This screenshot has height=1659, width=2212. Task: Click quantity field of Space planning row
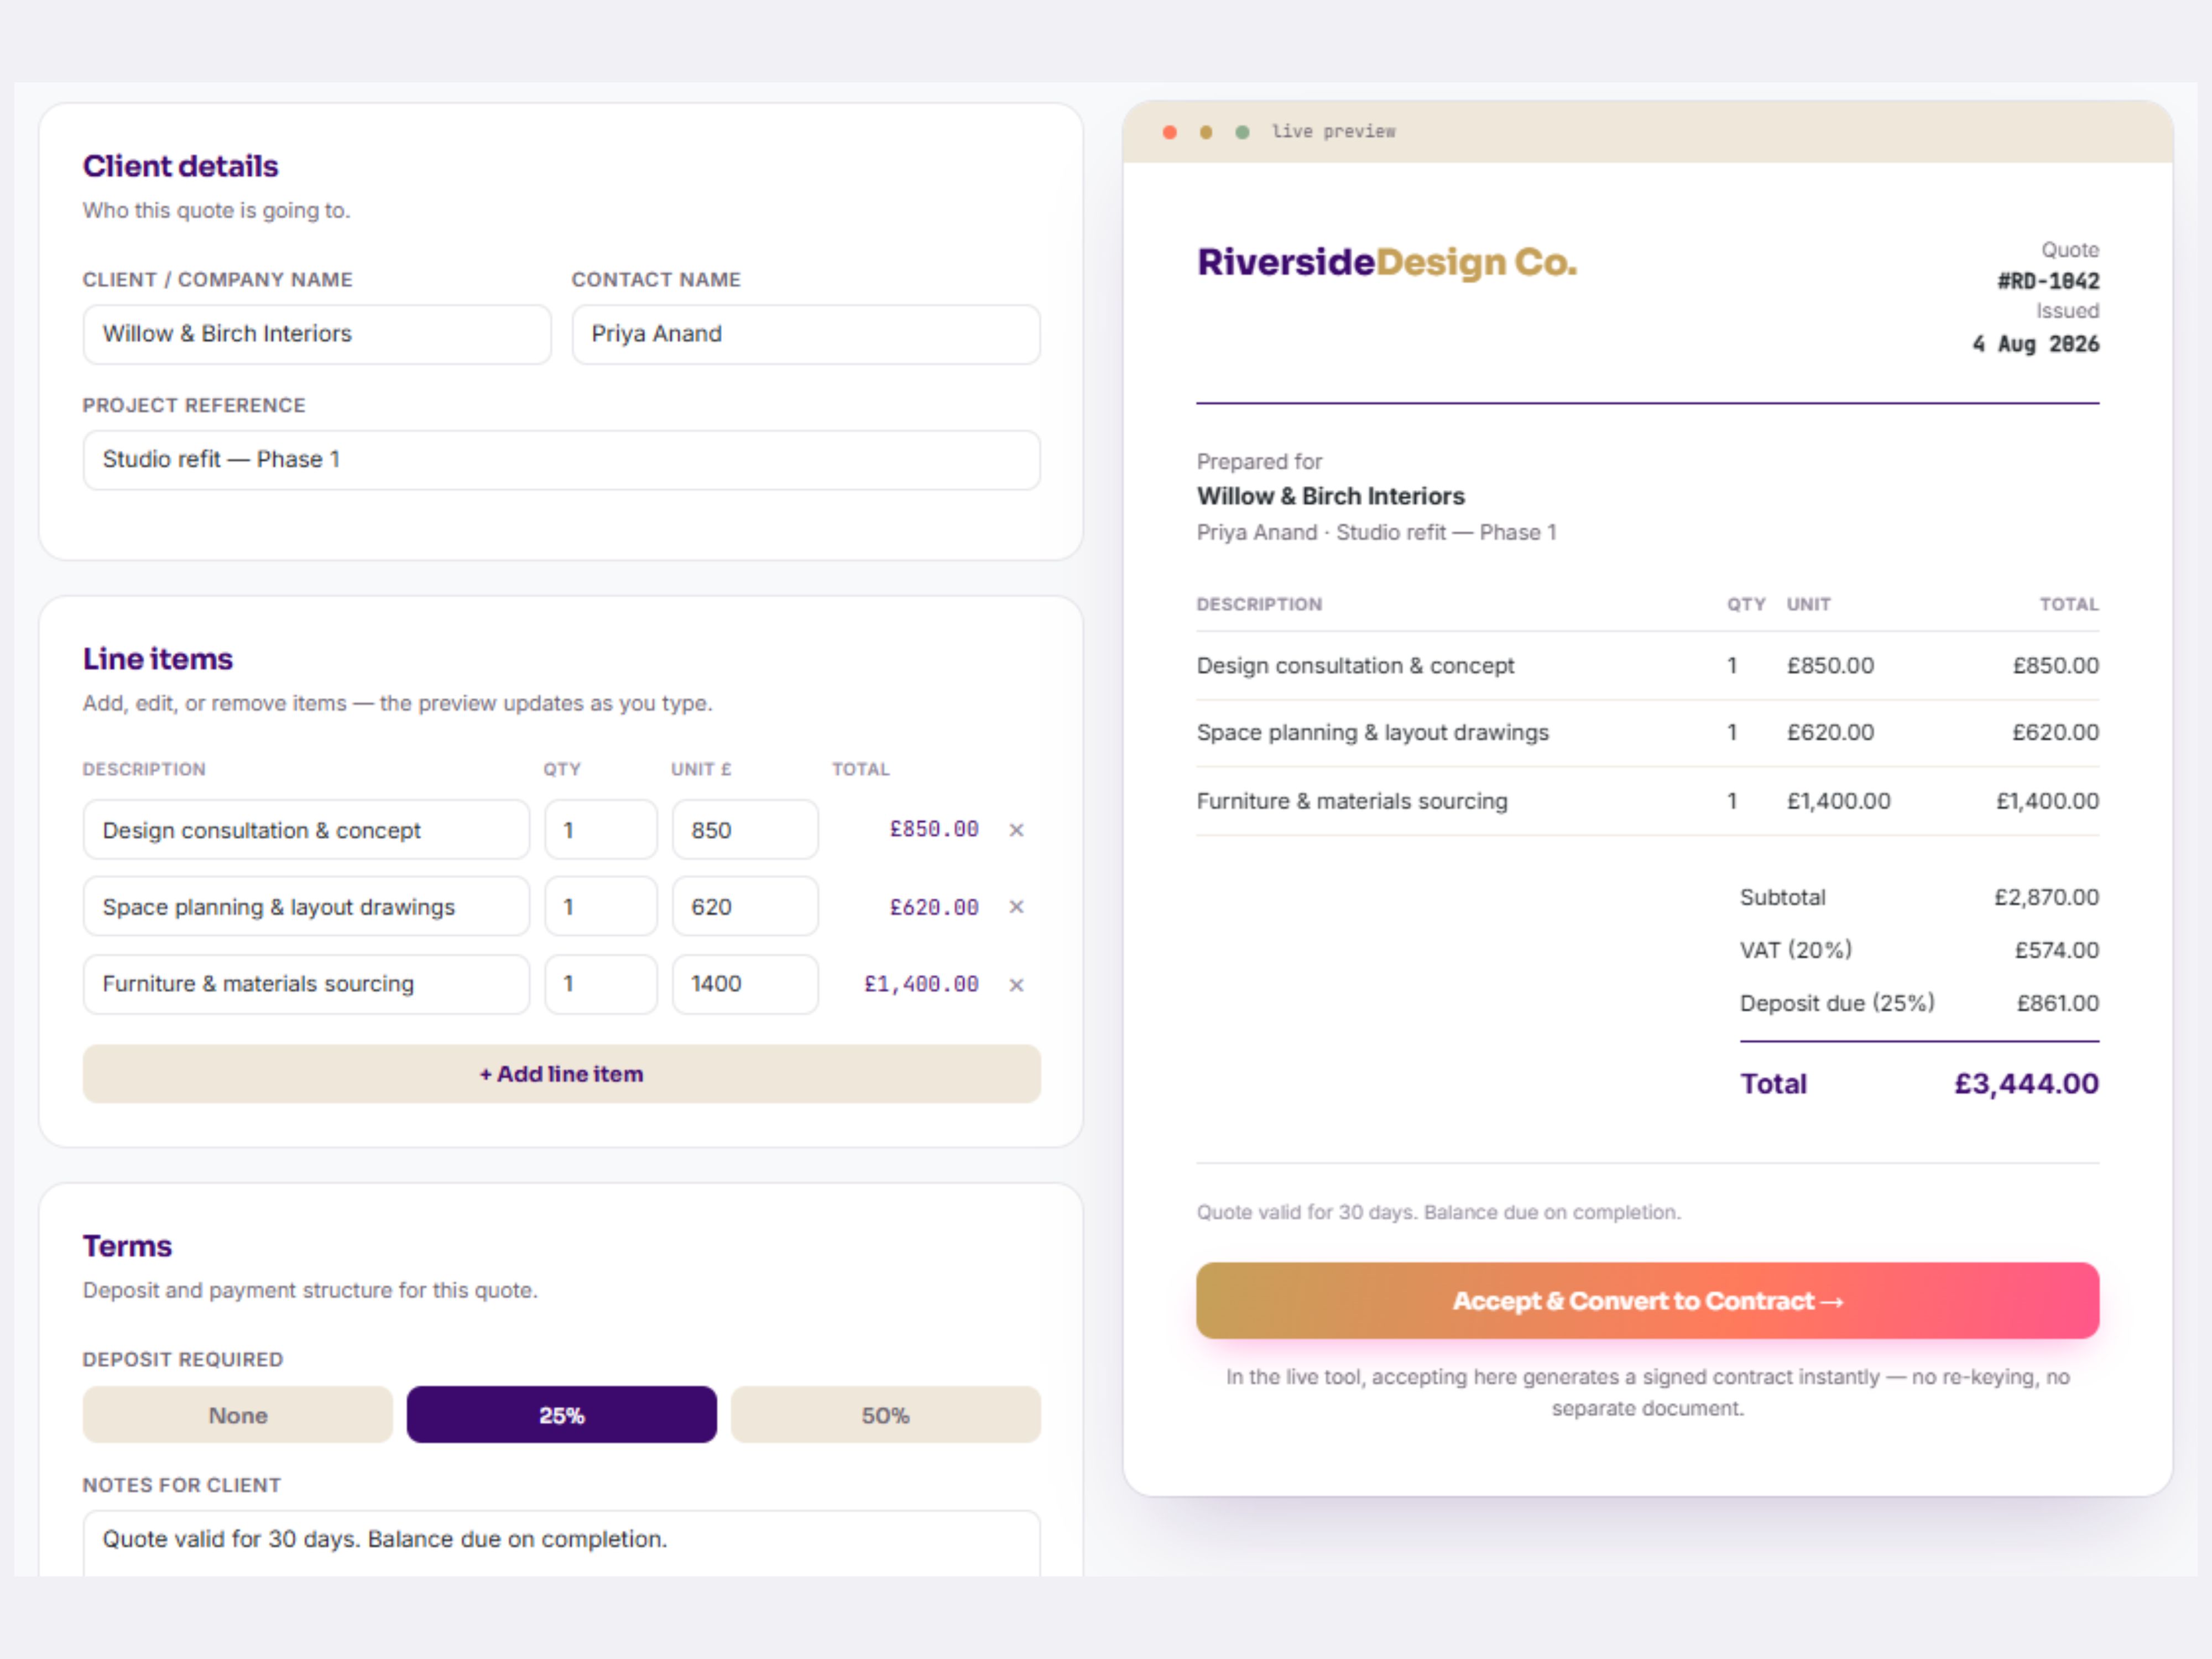(x=601, y=907)
